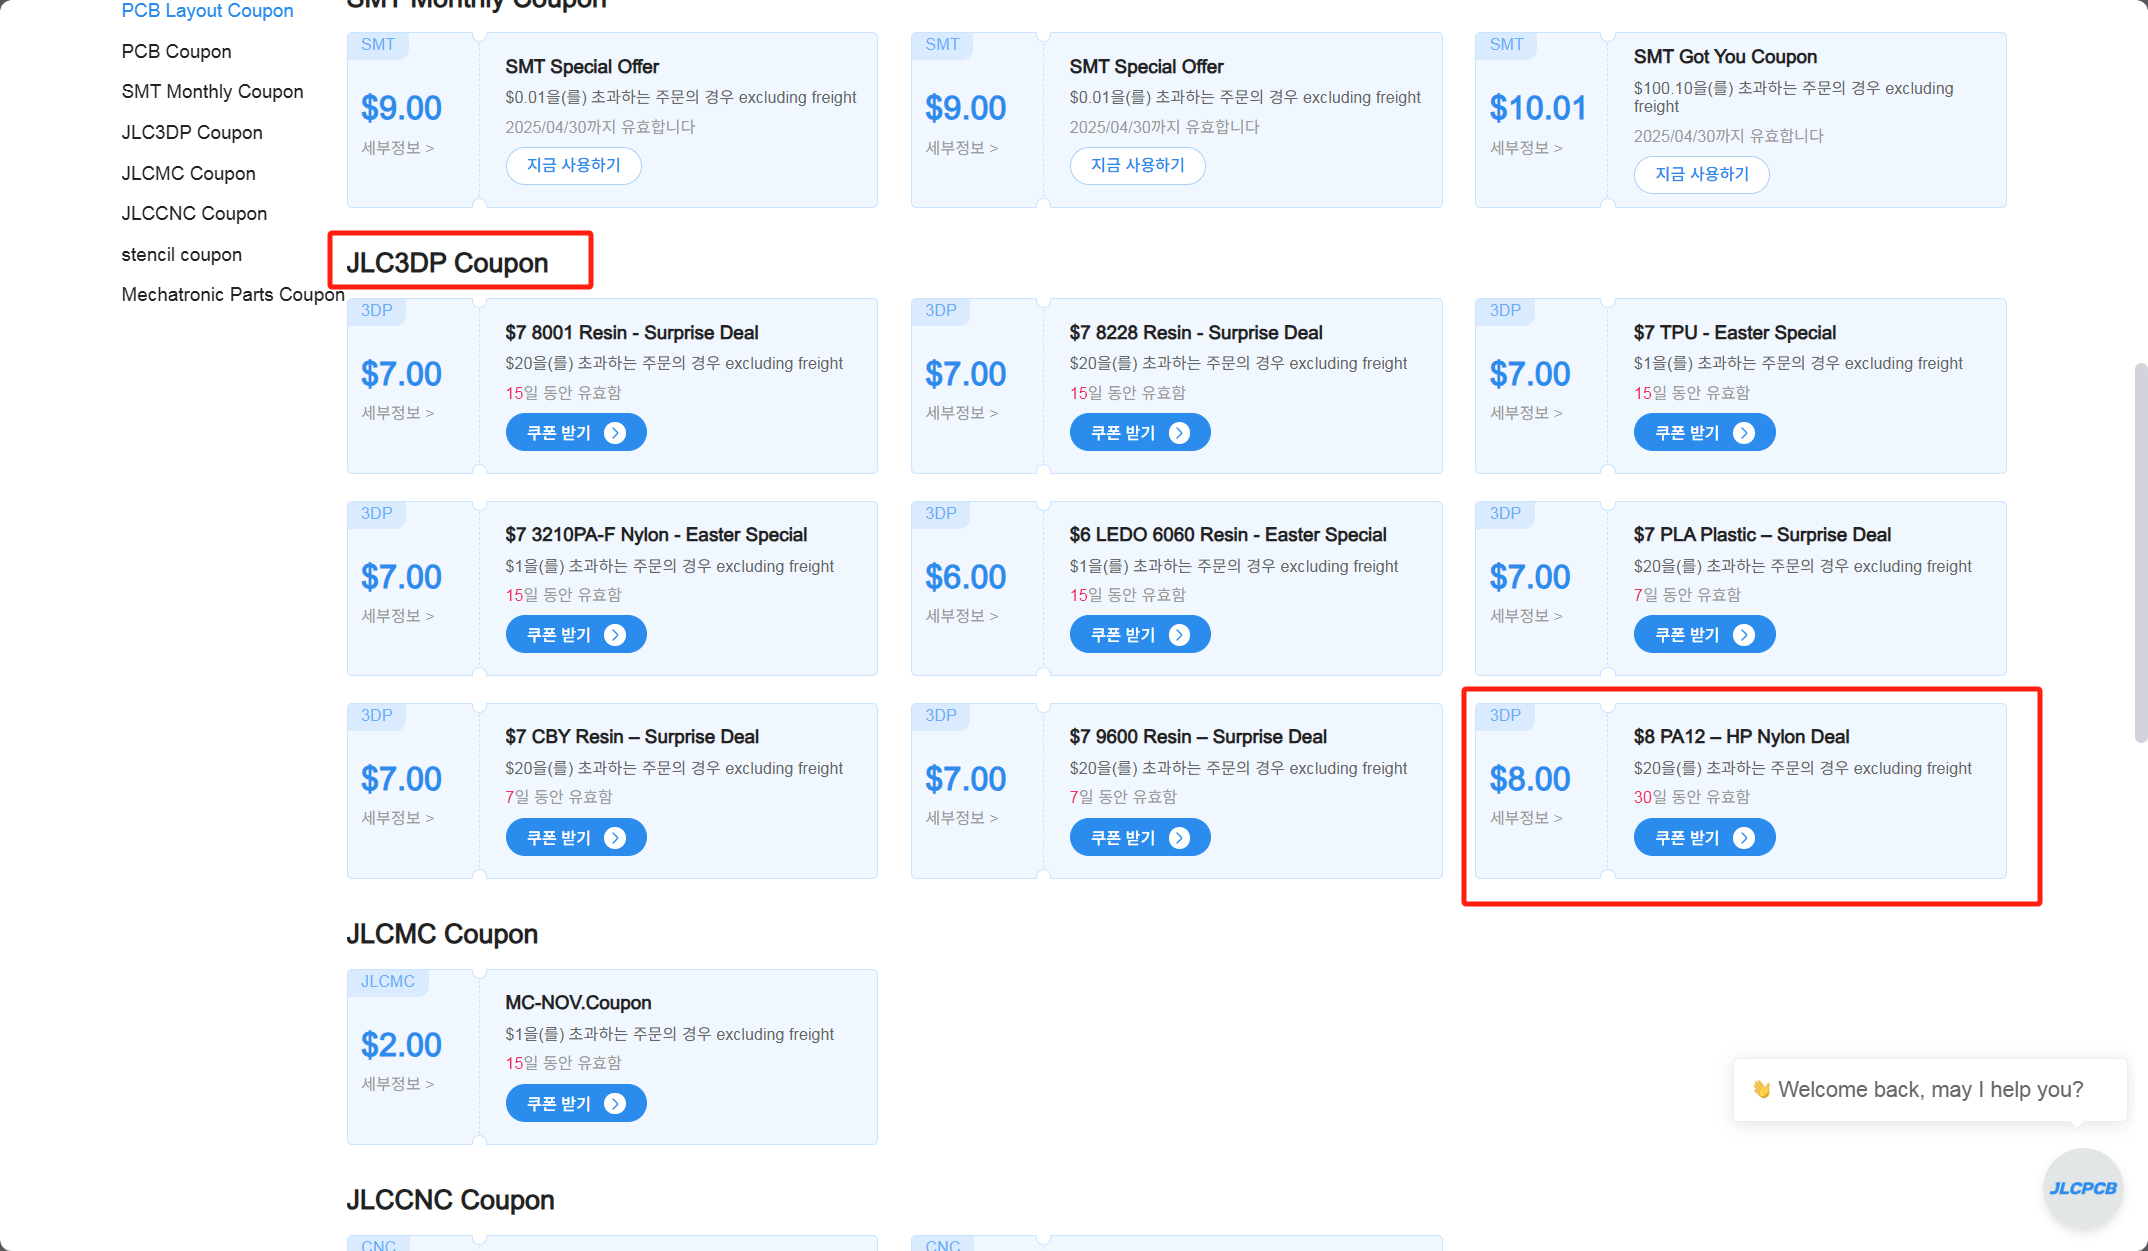
Task: Expand details of $10.01 SMT coupon
Action: click(x=1526, y=148)
